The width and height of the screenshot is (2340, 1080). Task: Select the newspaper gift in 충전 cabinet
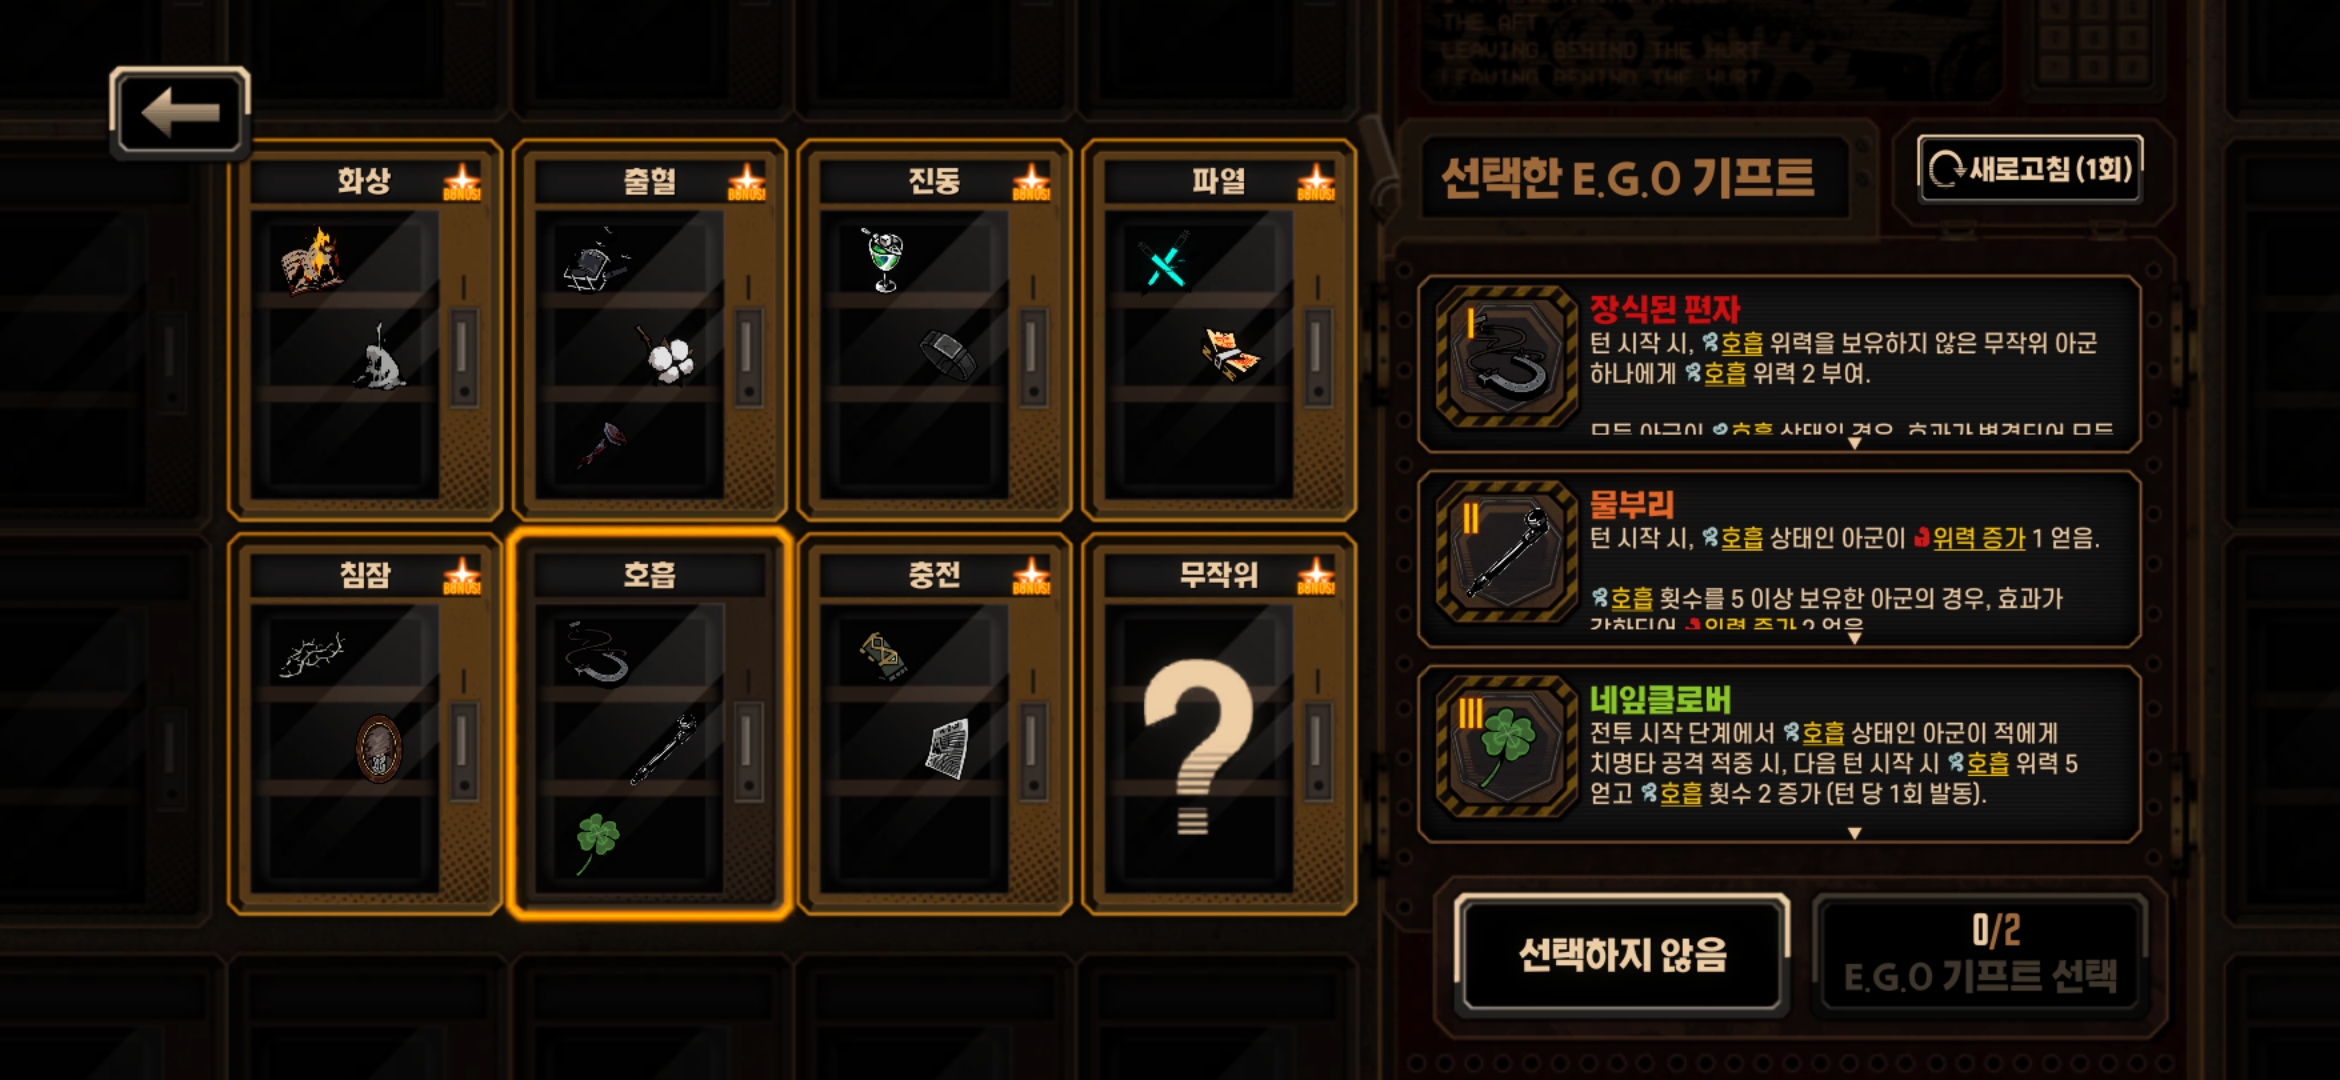(x=947, y=749)
